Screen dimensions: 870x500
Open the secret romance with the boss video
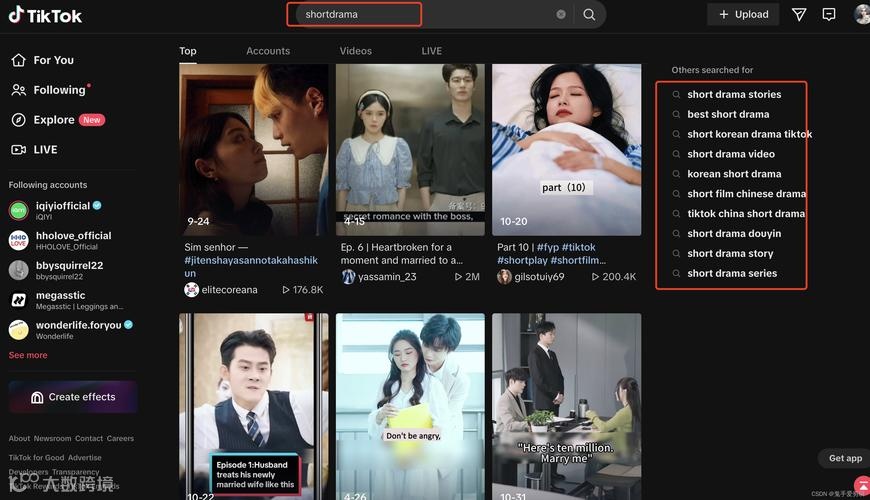tap(410, 150)
